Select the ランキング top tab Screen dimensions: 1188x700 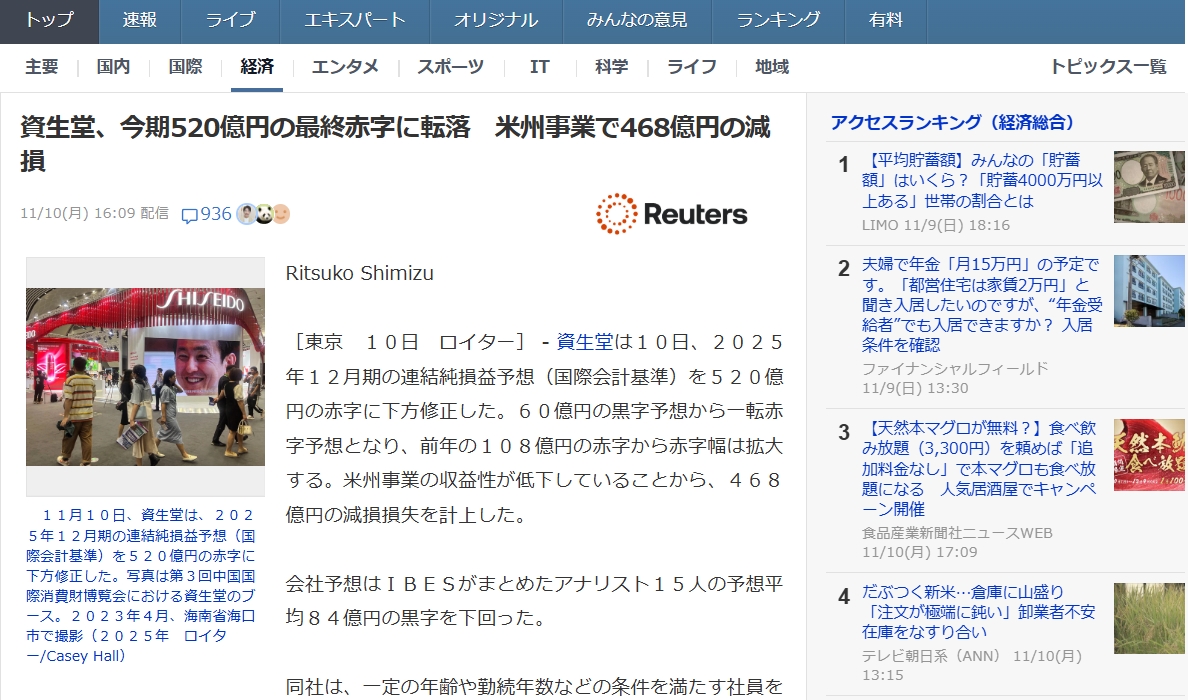(x=778, y=20)
